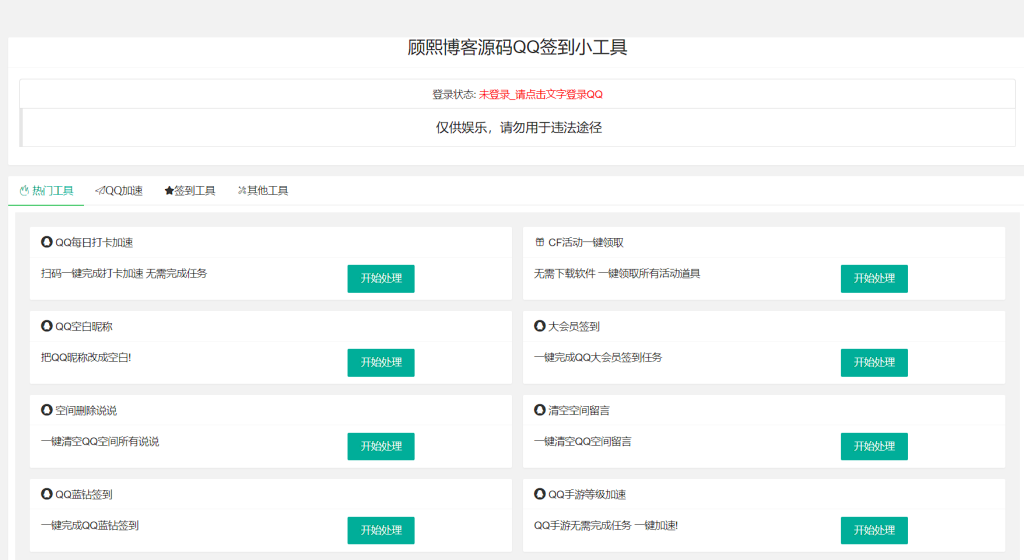Image resolution: width=1024 pixels, height=560 pixels.
Task: Start 开始处理 for CF活动一键领取
Action: pos(874,279)
